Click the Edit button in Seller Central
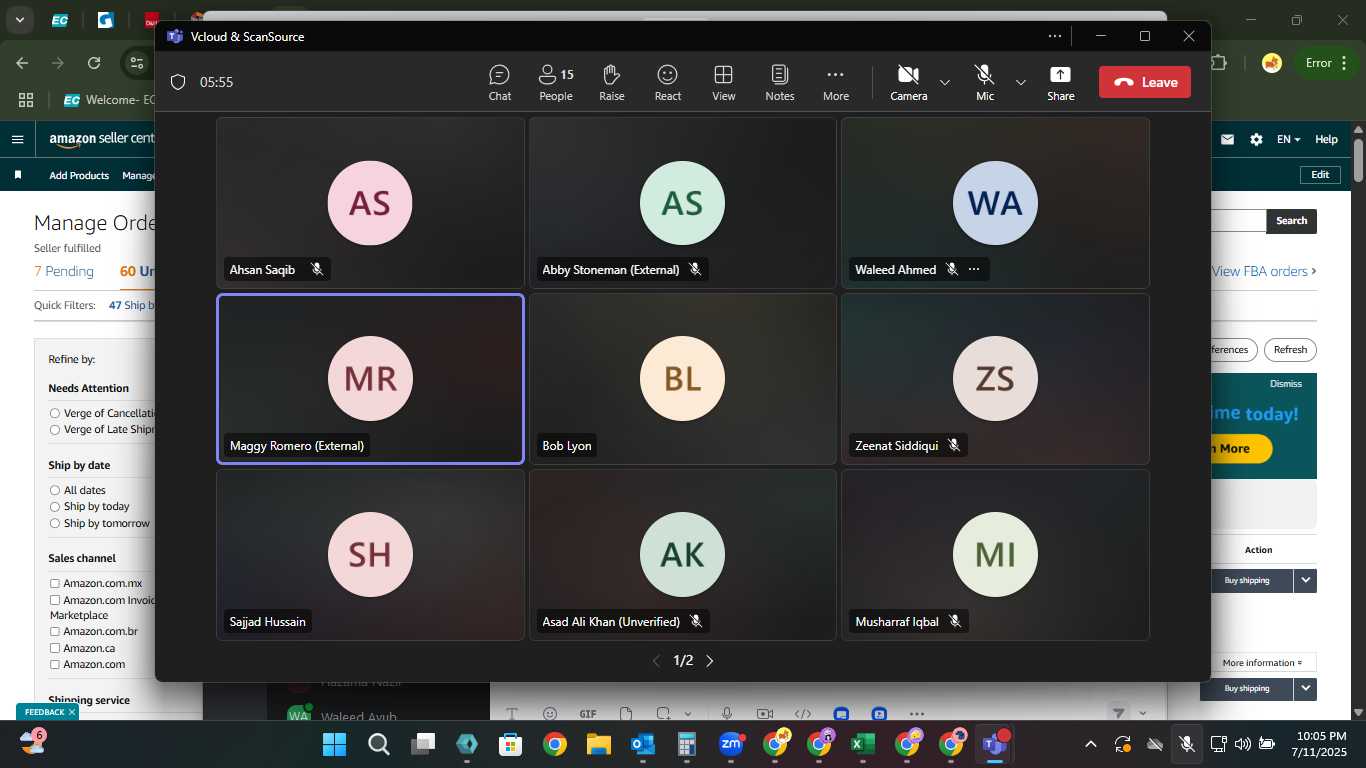The image size is (1366, 768). coord(1320,175)
